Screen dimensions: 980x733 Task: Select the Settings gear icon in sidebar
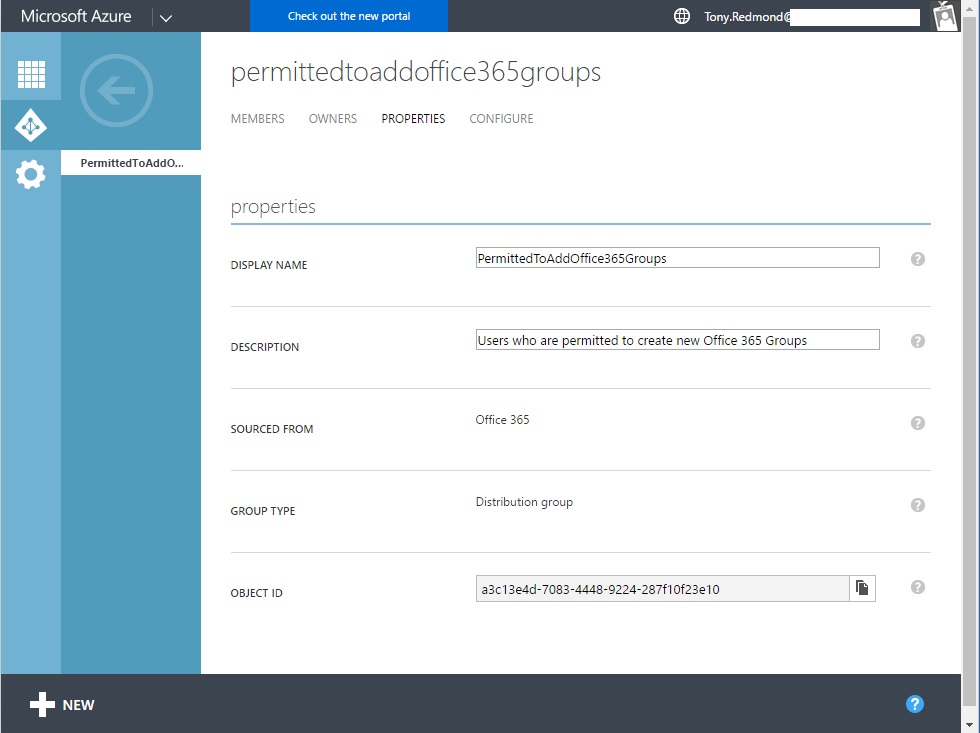(x=30, y=174)
